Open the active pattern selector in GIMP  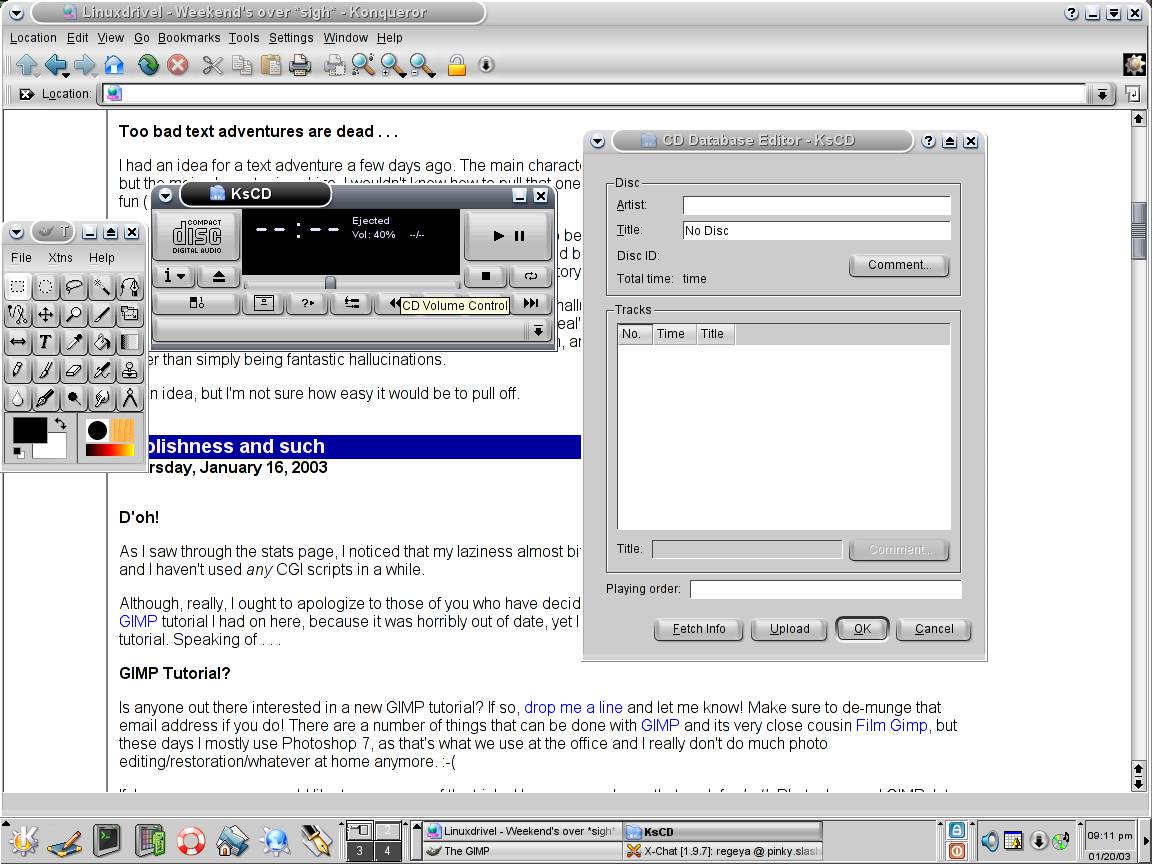[x=123, y=430]
